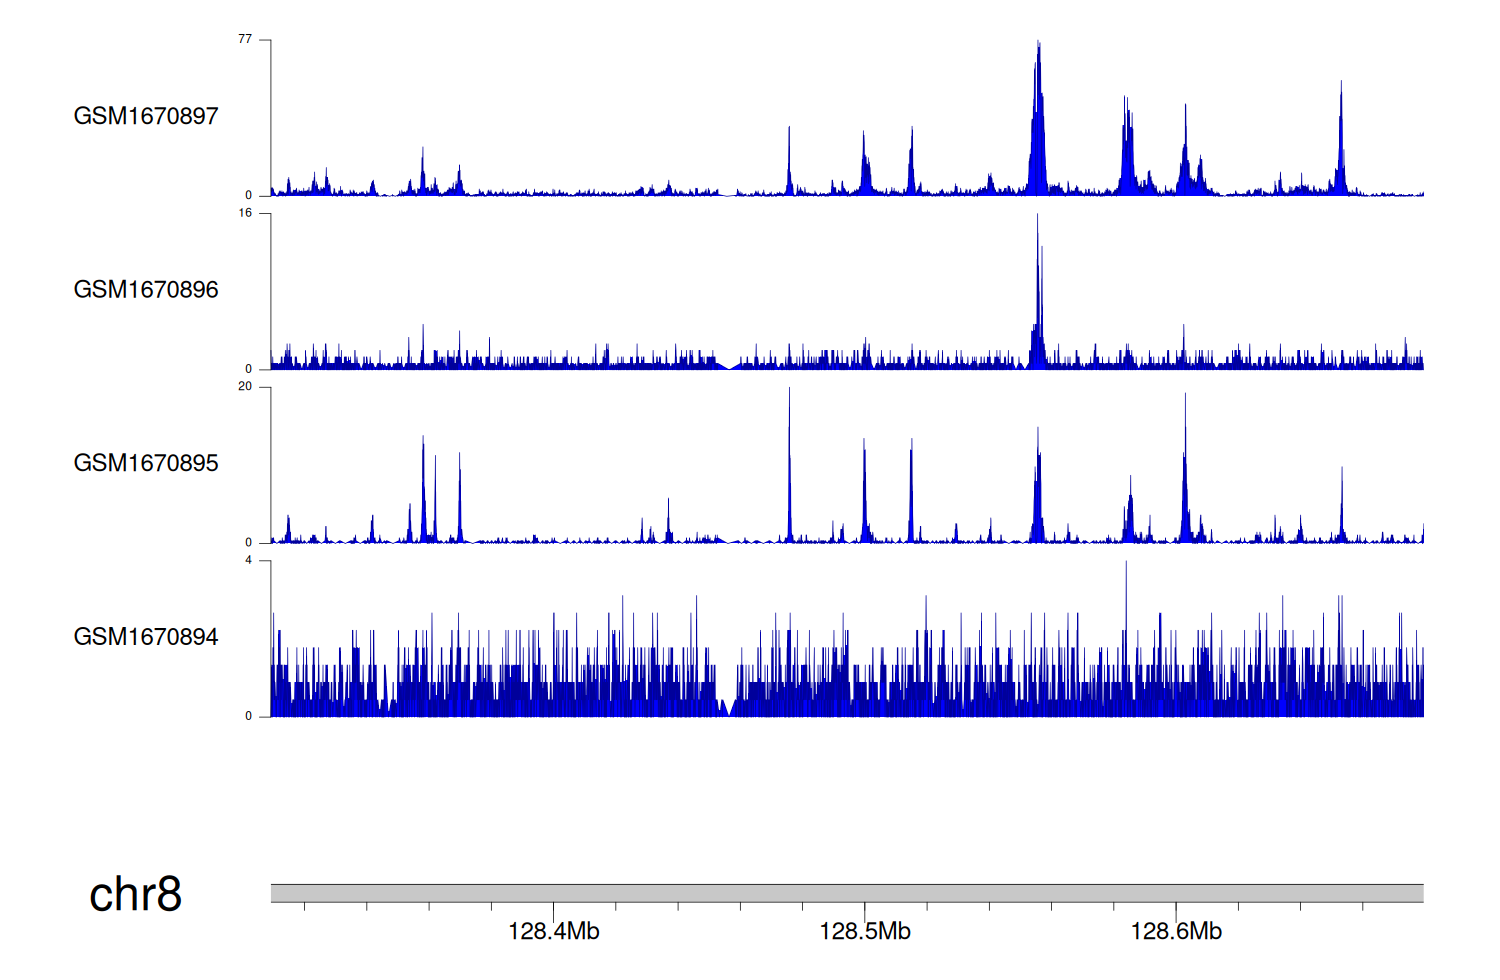Click the y-axis maximum value 77
The height and width of the screenshot is (980, 1500).
pos(245,39)
